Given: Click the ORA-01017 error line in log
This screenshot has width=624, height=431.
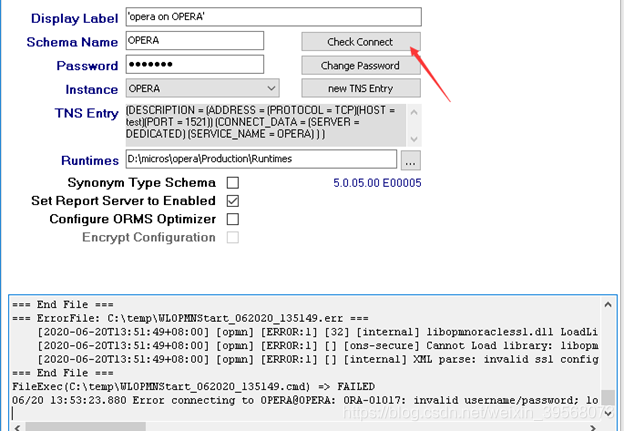Looking at the screenshot, I should [x=305, y=400].
